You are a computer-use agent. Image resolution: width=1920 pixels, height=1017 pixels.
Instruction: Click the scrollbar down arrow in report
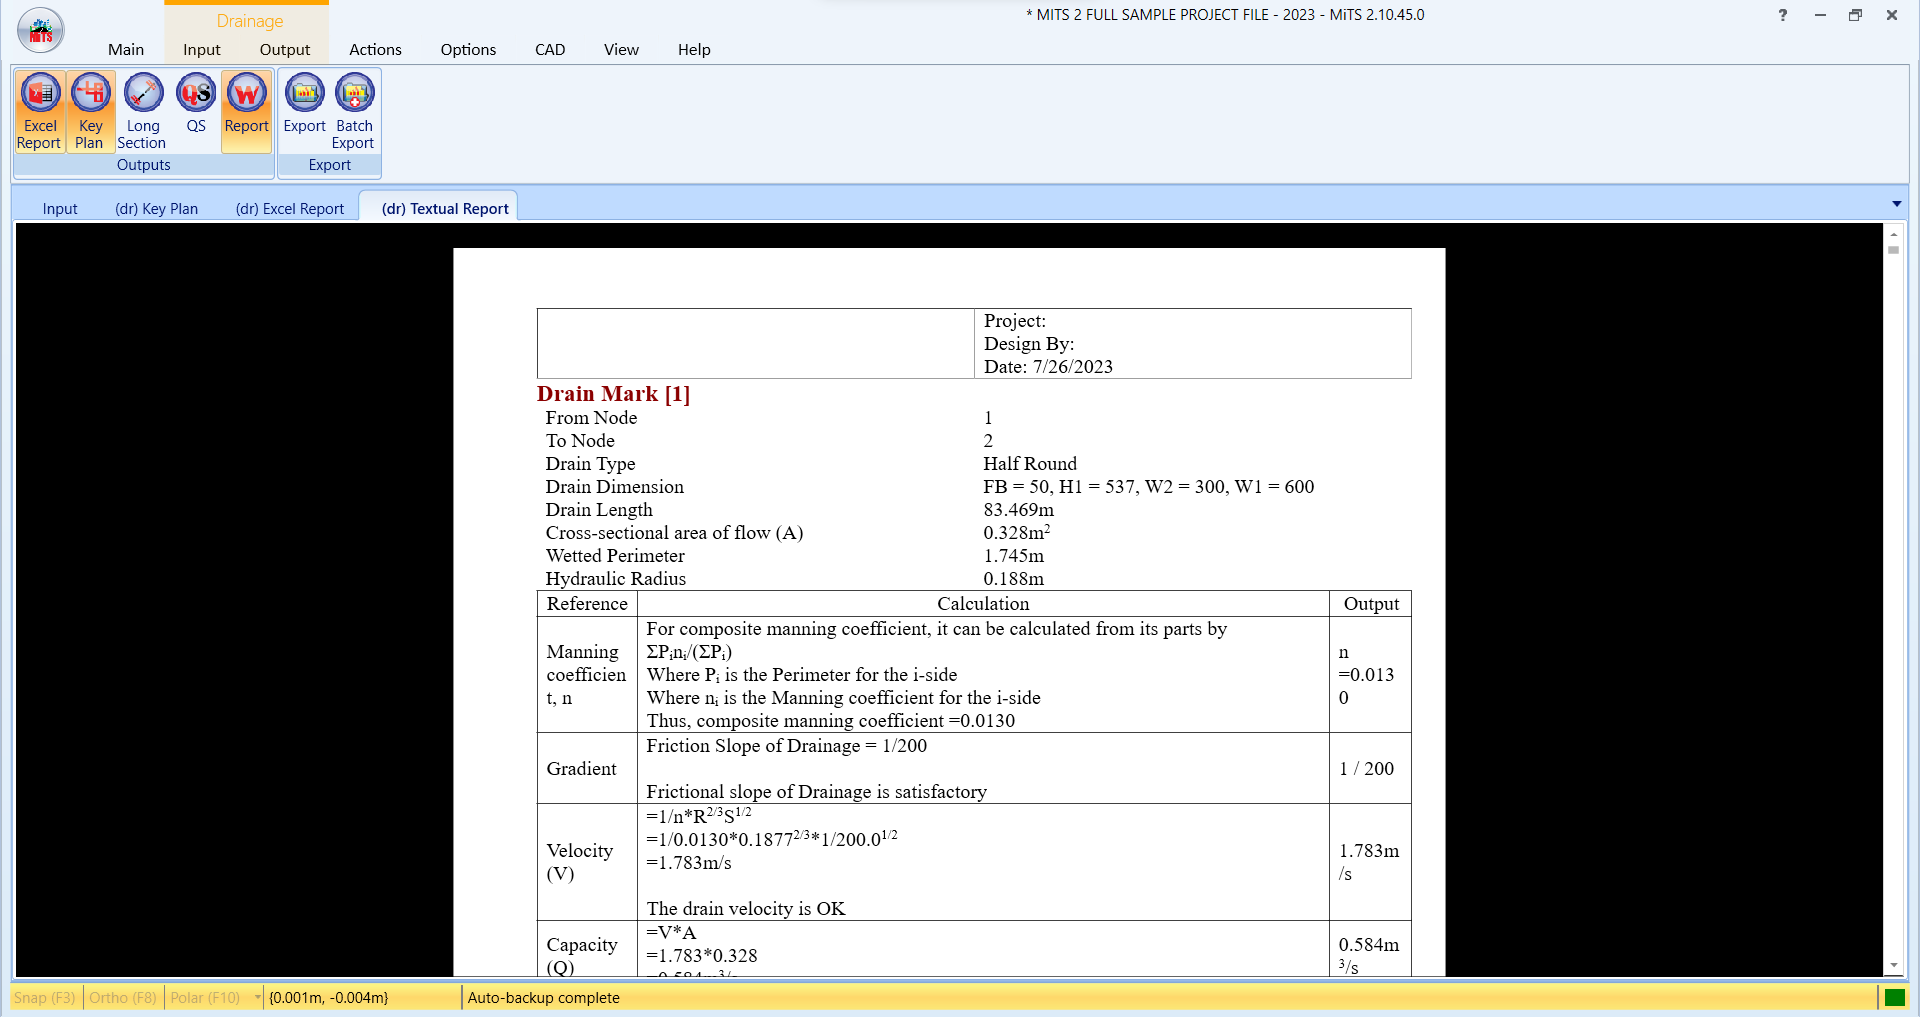coord(1893,966)
